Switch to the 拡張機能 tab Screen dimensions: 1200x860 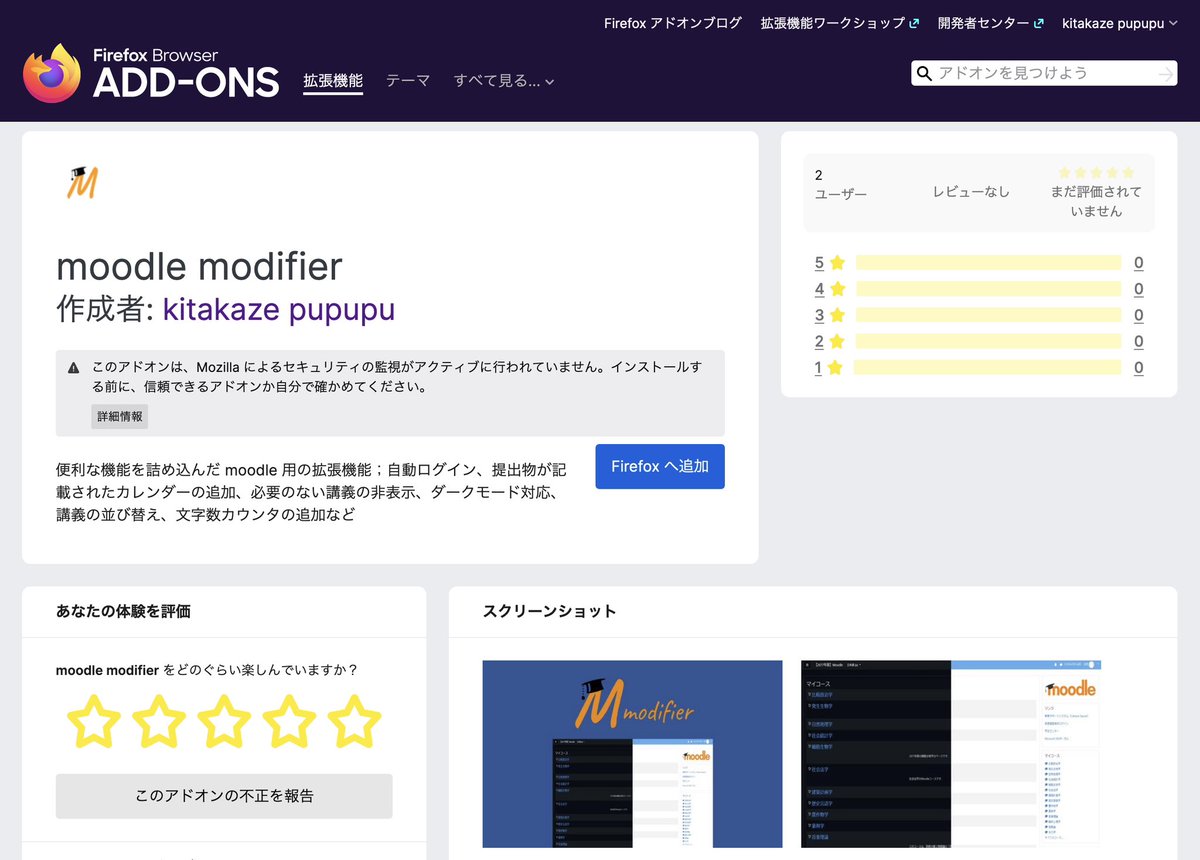(x=333, y=81)
